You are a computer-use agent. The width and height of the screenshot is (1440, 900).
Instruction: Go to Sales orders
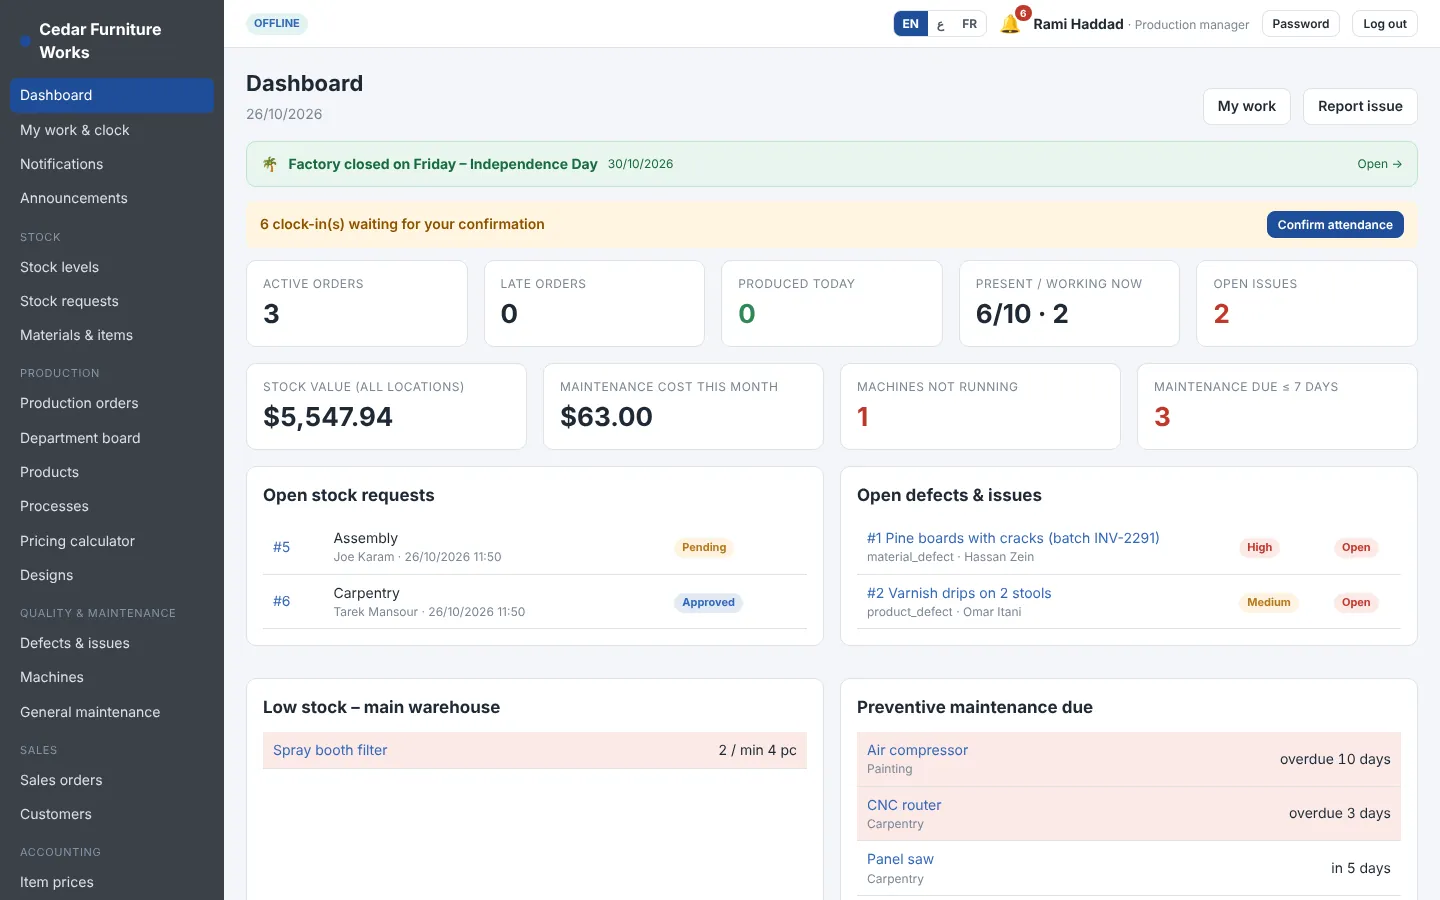point(111,780)
